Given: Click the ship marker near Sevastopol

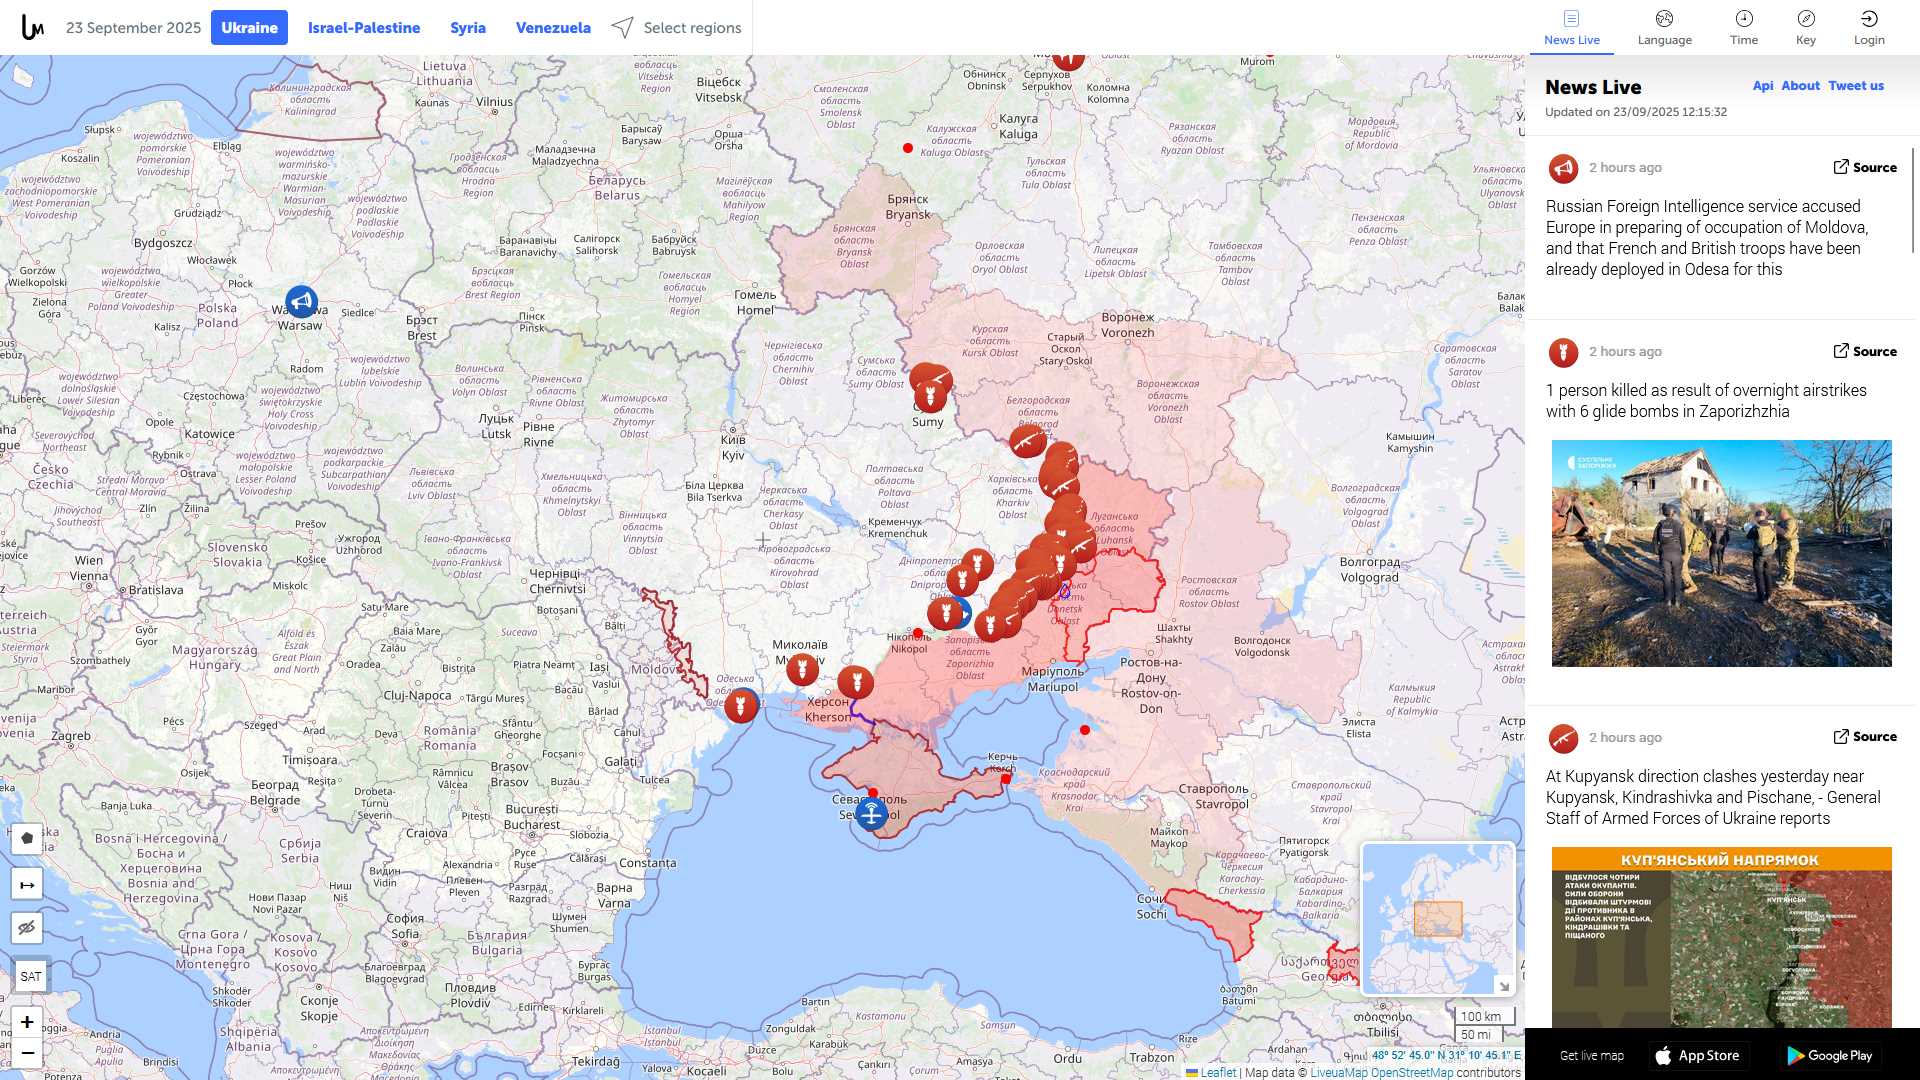Looking at the screenshot, I should pos(871,814).
